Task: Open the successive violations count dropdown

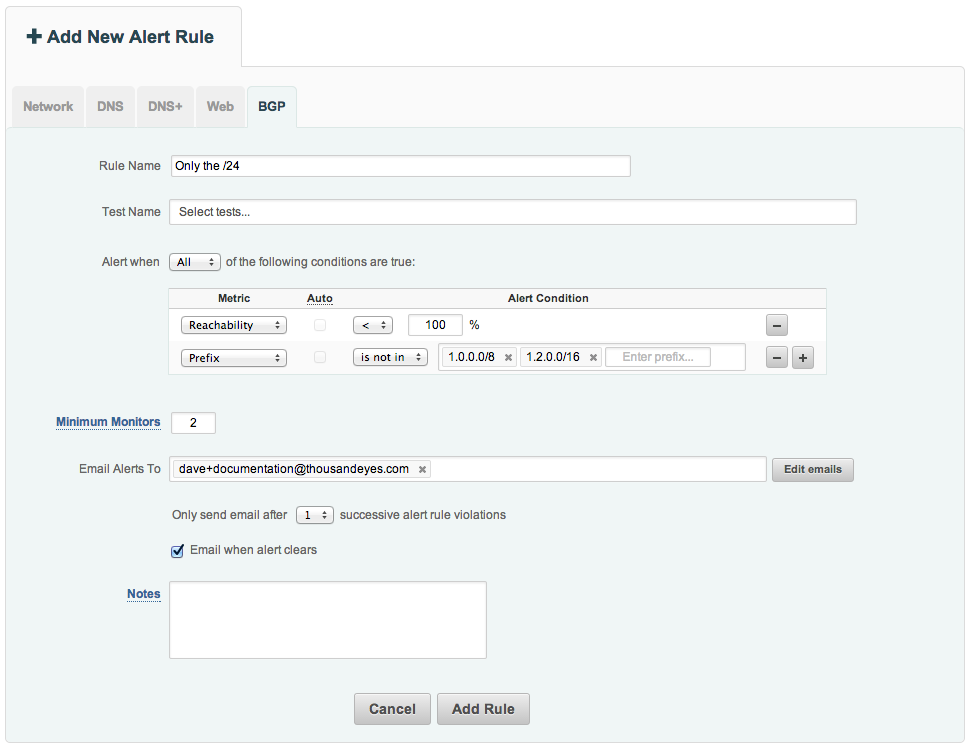Action: [315, 515]
